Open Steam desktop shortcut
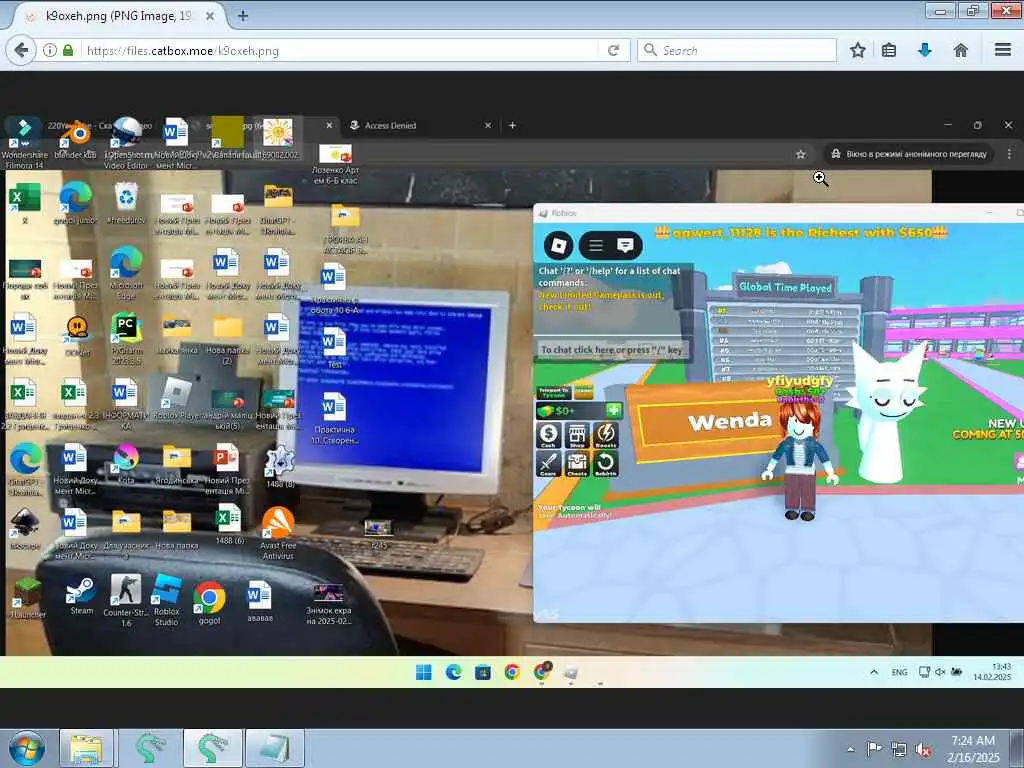This screenshot has height=768, width=1024. [82, 596]
